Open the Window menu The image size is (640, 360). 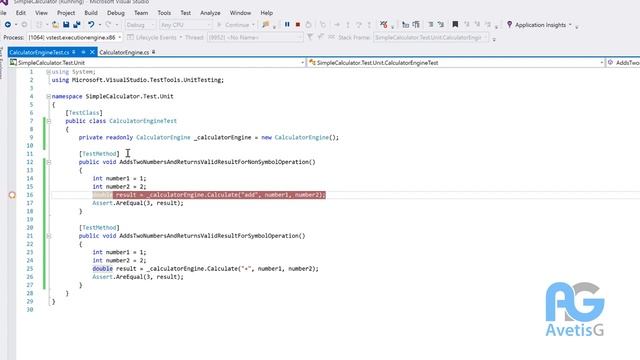point(240,13)
